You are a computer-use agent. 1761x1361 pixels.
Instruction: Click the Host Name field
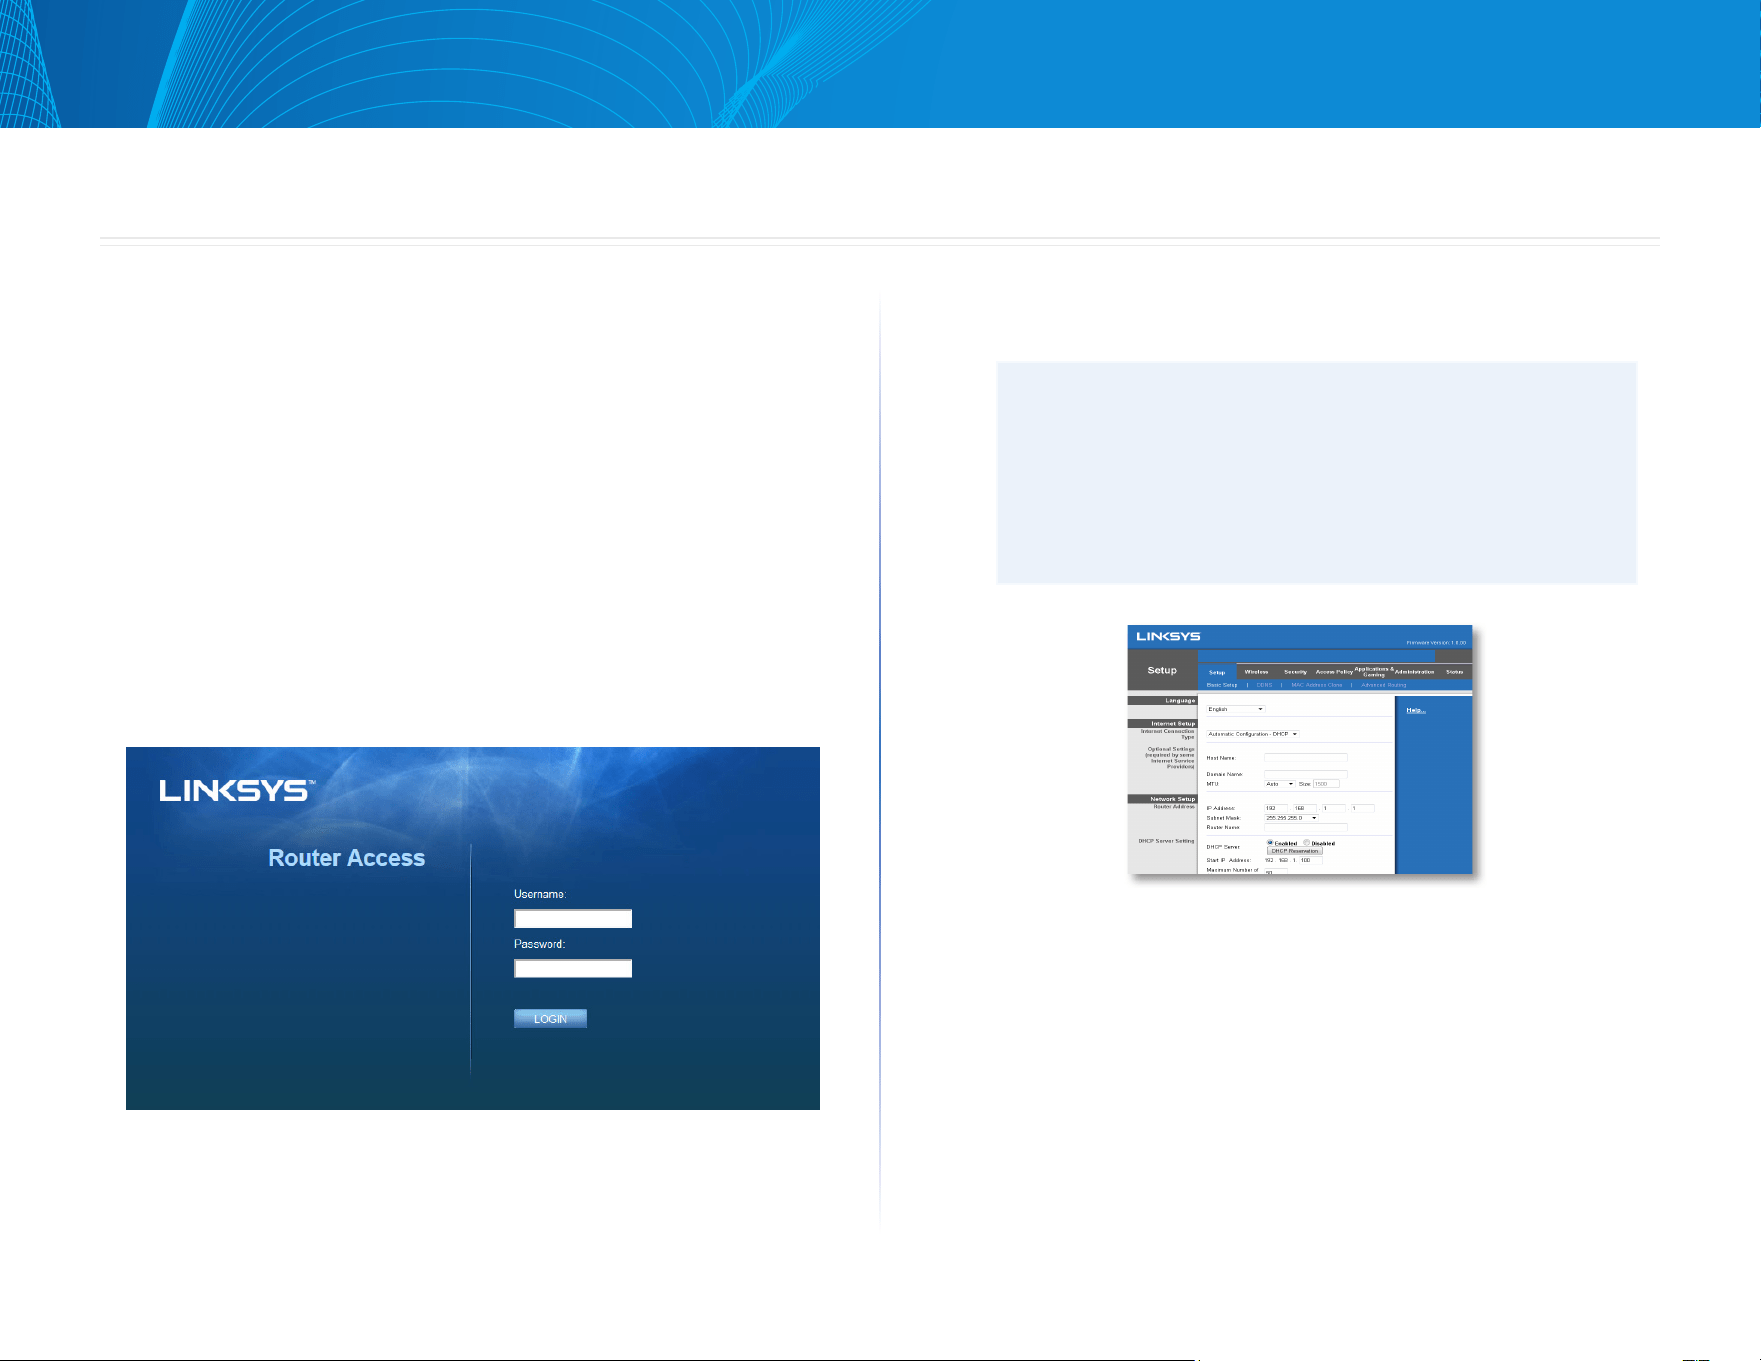(x=1306, y=758)
